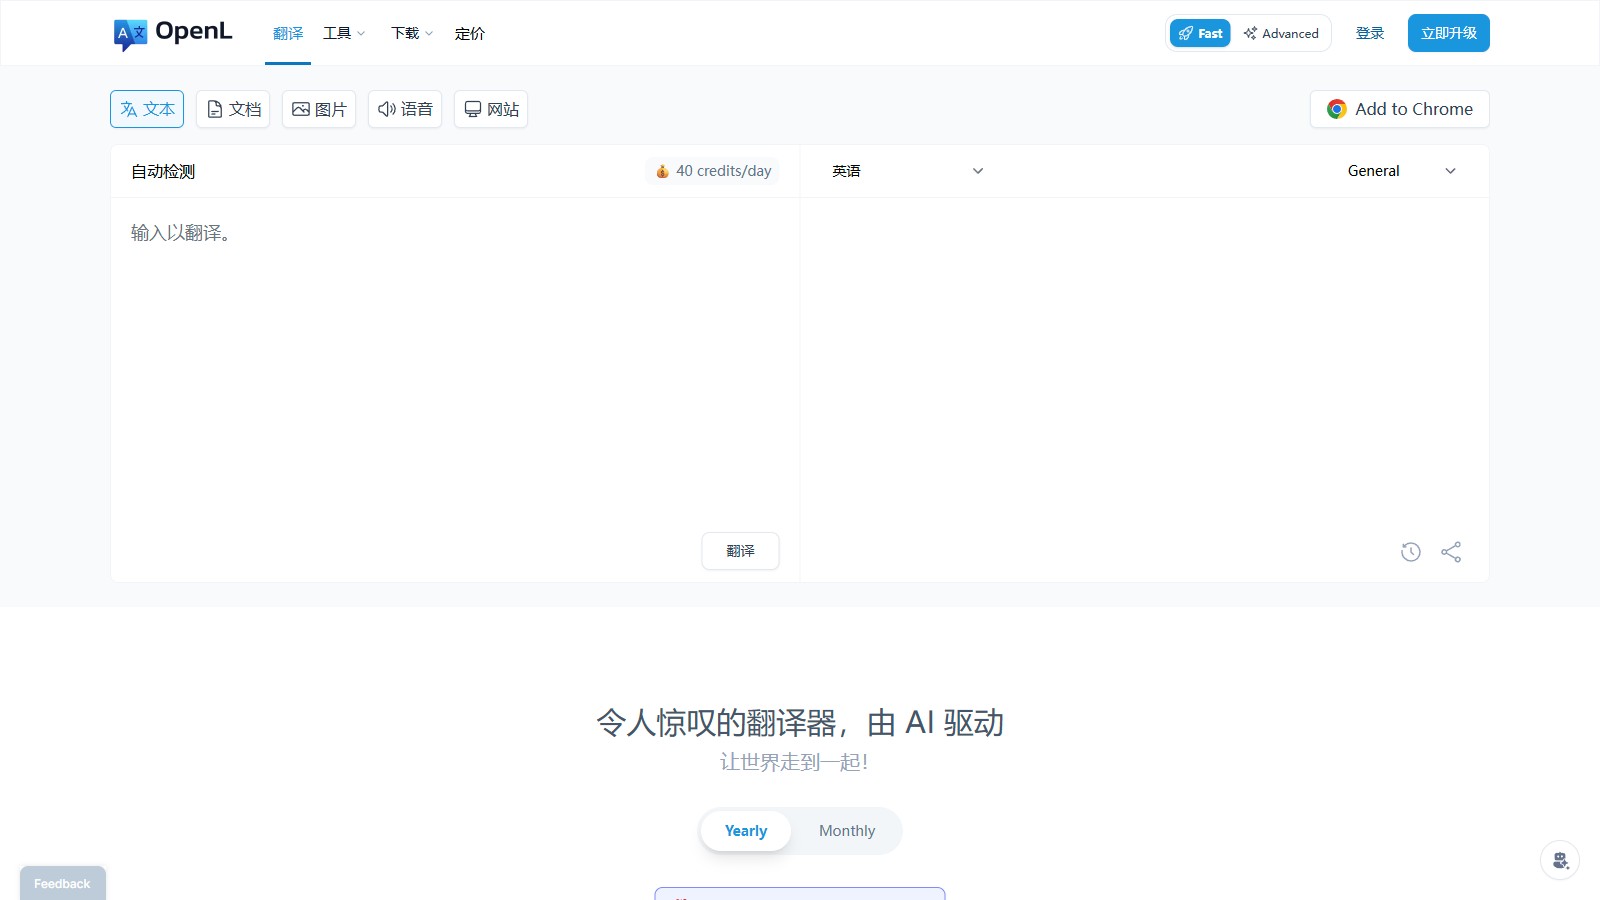Open the 定价 menu item
The width and height of the screenshot is (1600, 900).
pos(470,33)
